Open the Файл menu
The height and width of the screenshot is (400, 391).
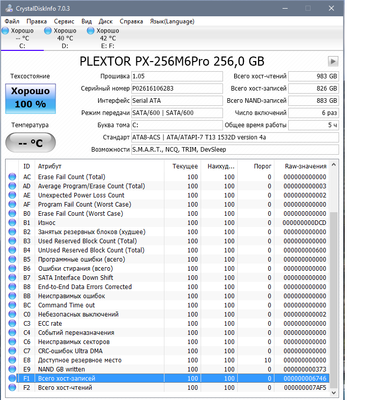tap(12, 21)
